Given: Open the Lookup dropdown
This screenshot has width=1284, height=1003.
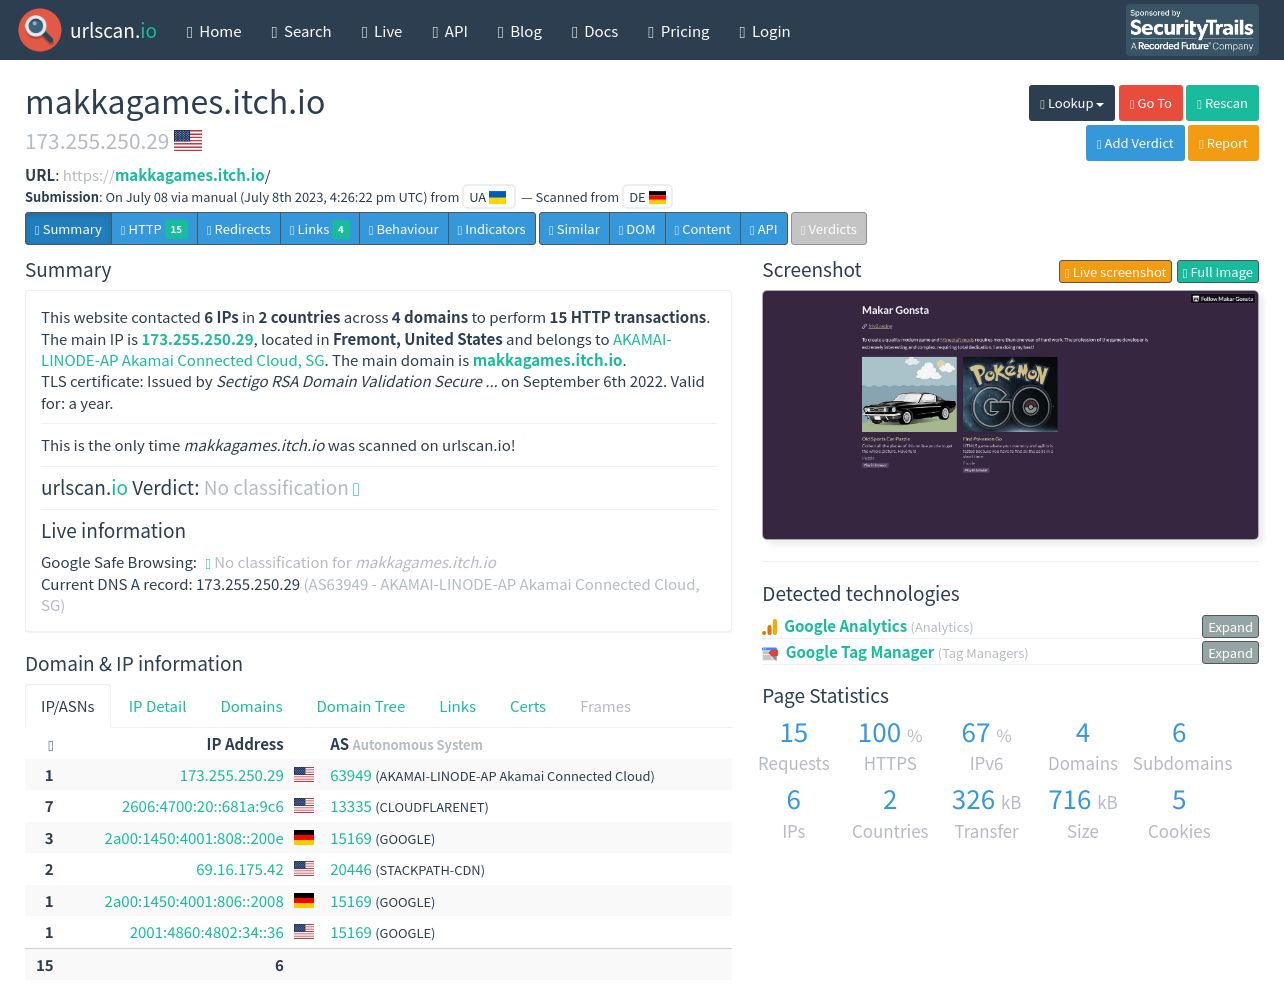Looking at the screenshot, I should 1072,103.
